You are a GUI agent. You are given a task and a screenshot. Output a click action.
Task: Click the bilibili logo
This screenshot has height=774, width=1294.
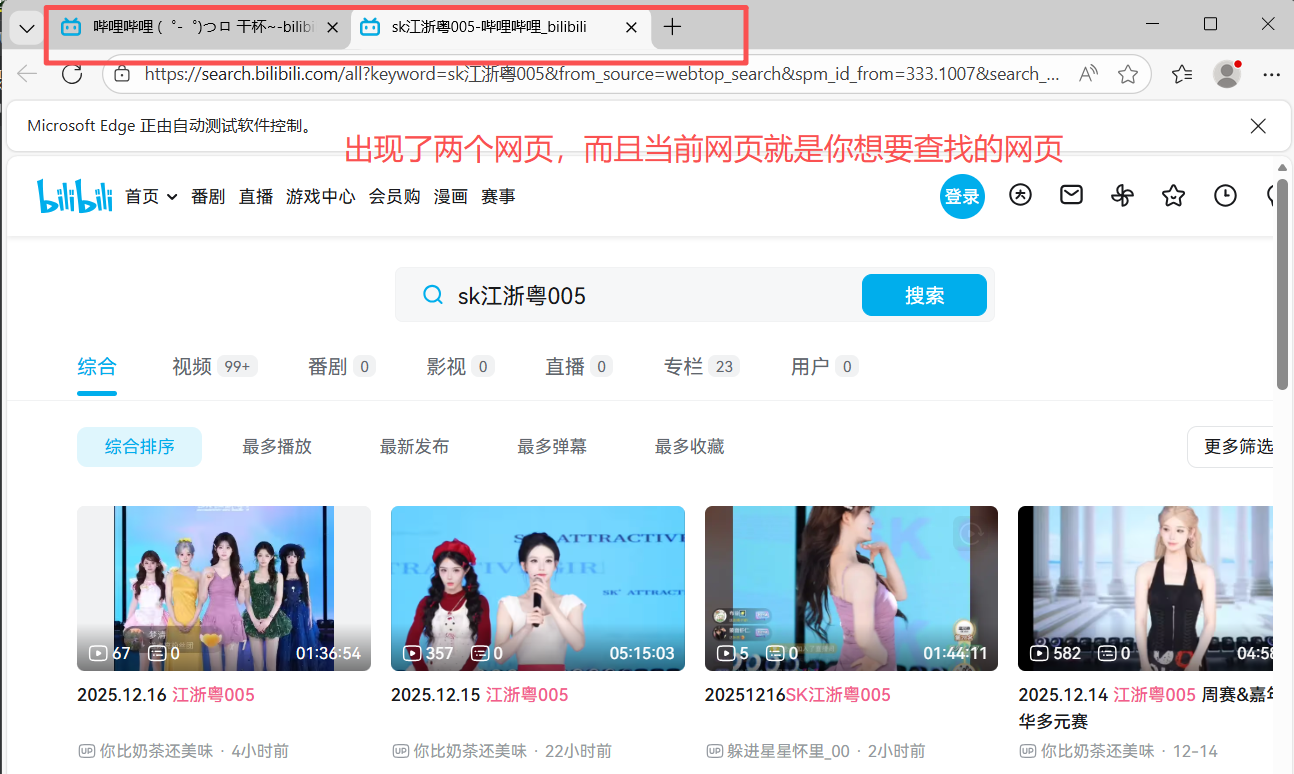click(x=75, y=196)
